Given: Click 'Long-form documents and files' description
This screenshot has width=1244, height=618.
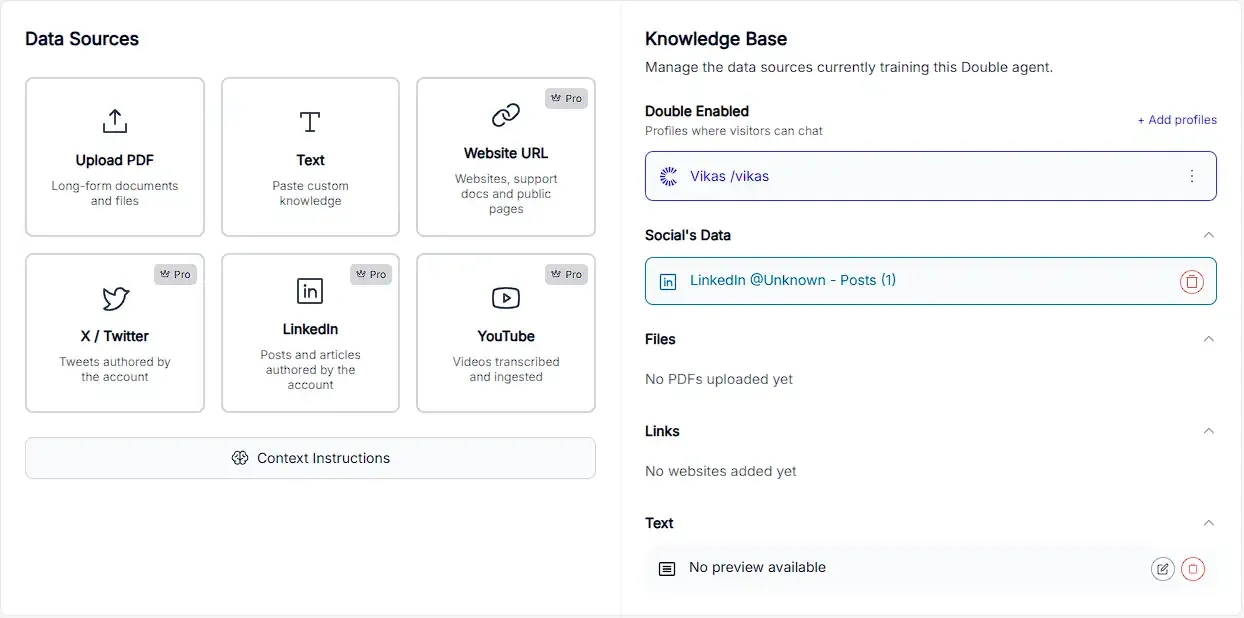Looking at the screenshot, I should pyautogui.click(x=115, y=193).
